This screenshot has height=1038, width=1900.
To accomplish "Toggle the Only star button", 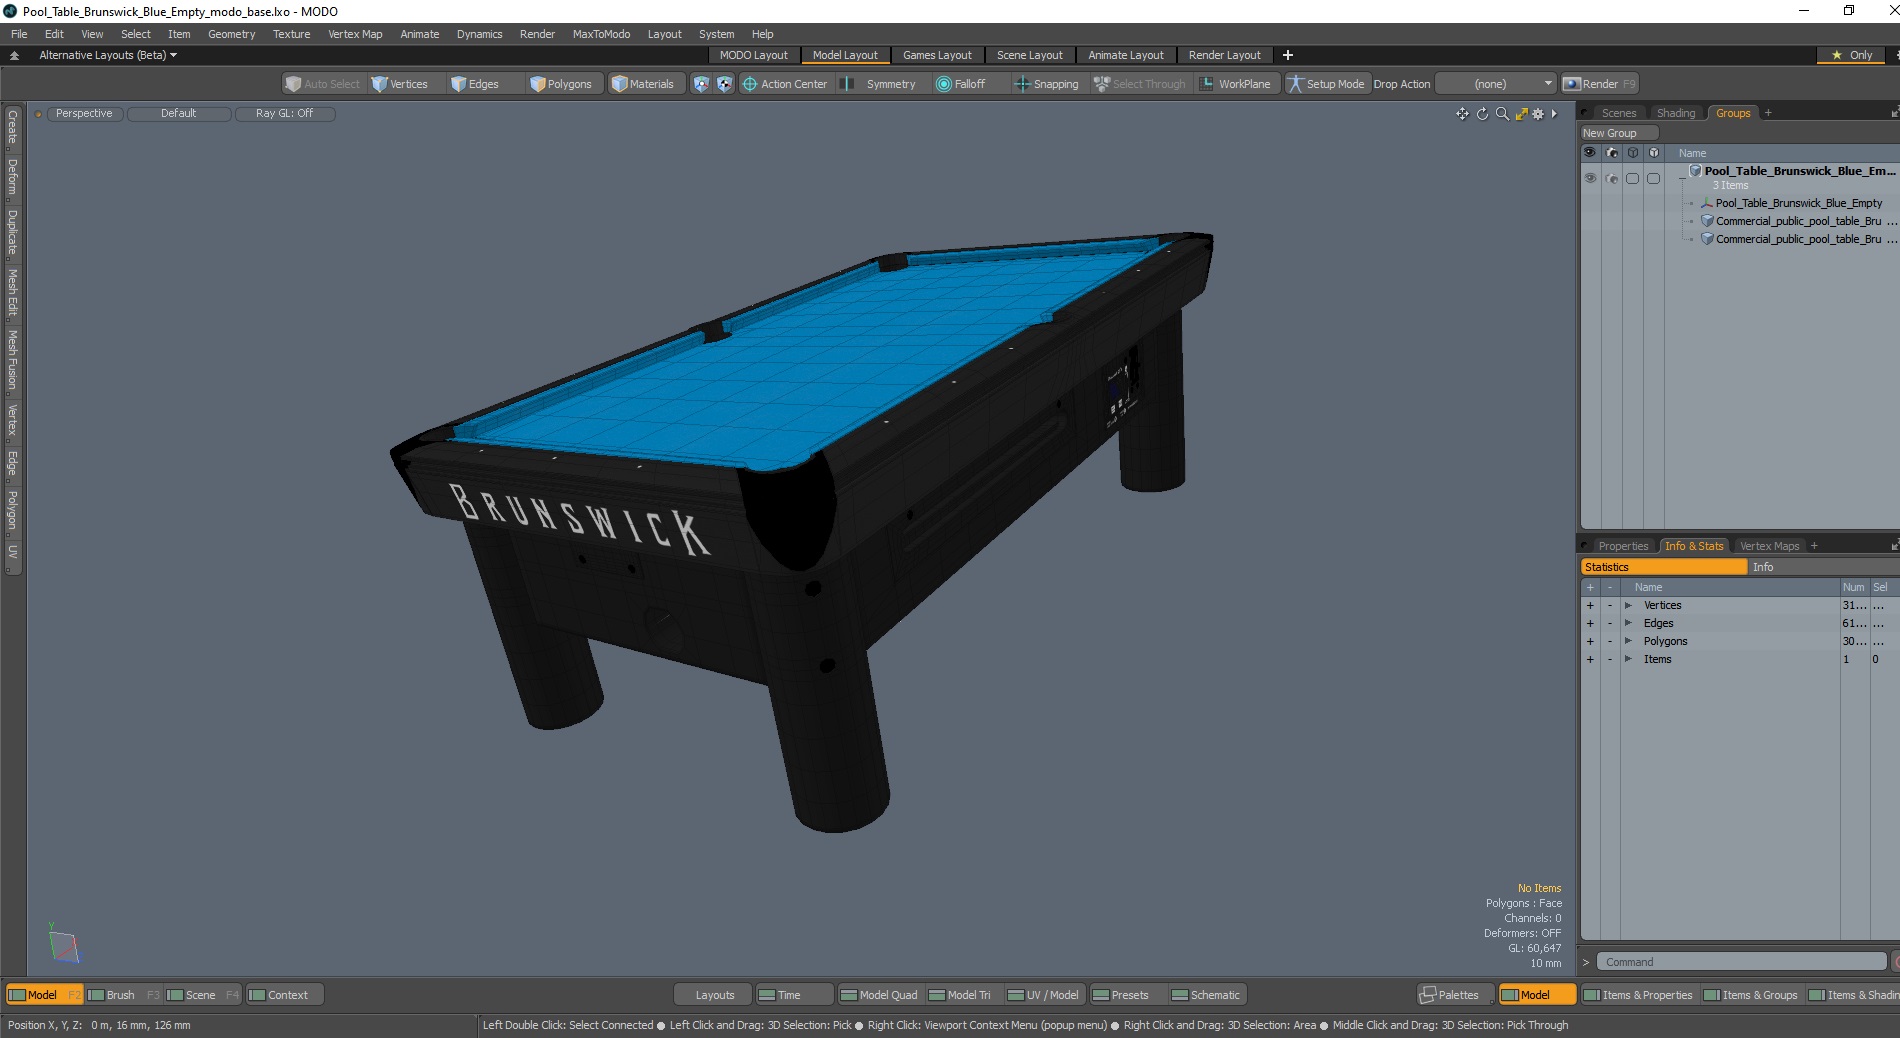I will pos(1852,55).
